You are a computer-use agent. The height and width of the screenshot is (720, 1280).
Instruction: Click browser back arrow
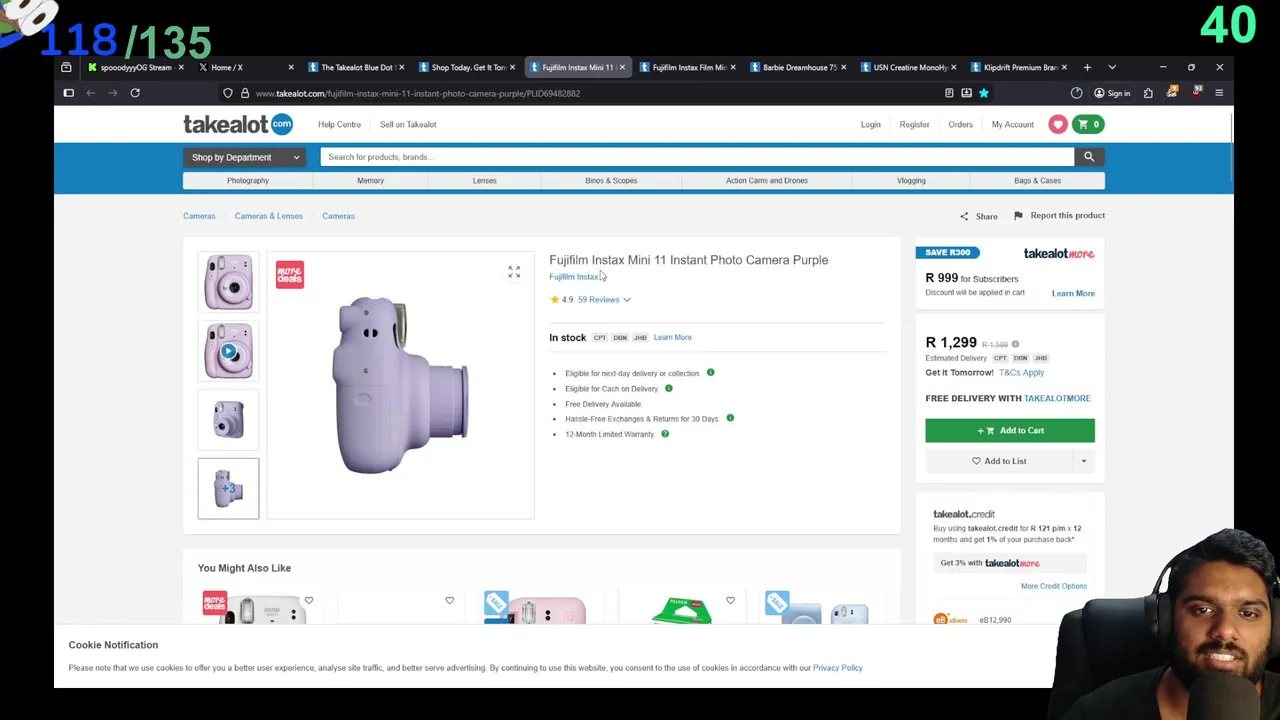click(90, 93)
